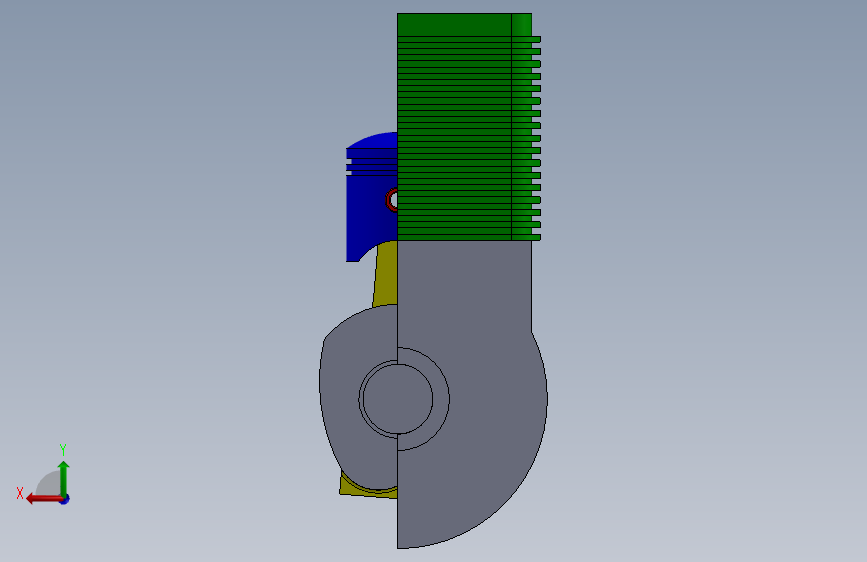Click the blue Z axis dot of triad

(x=65, y=500)
